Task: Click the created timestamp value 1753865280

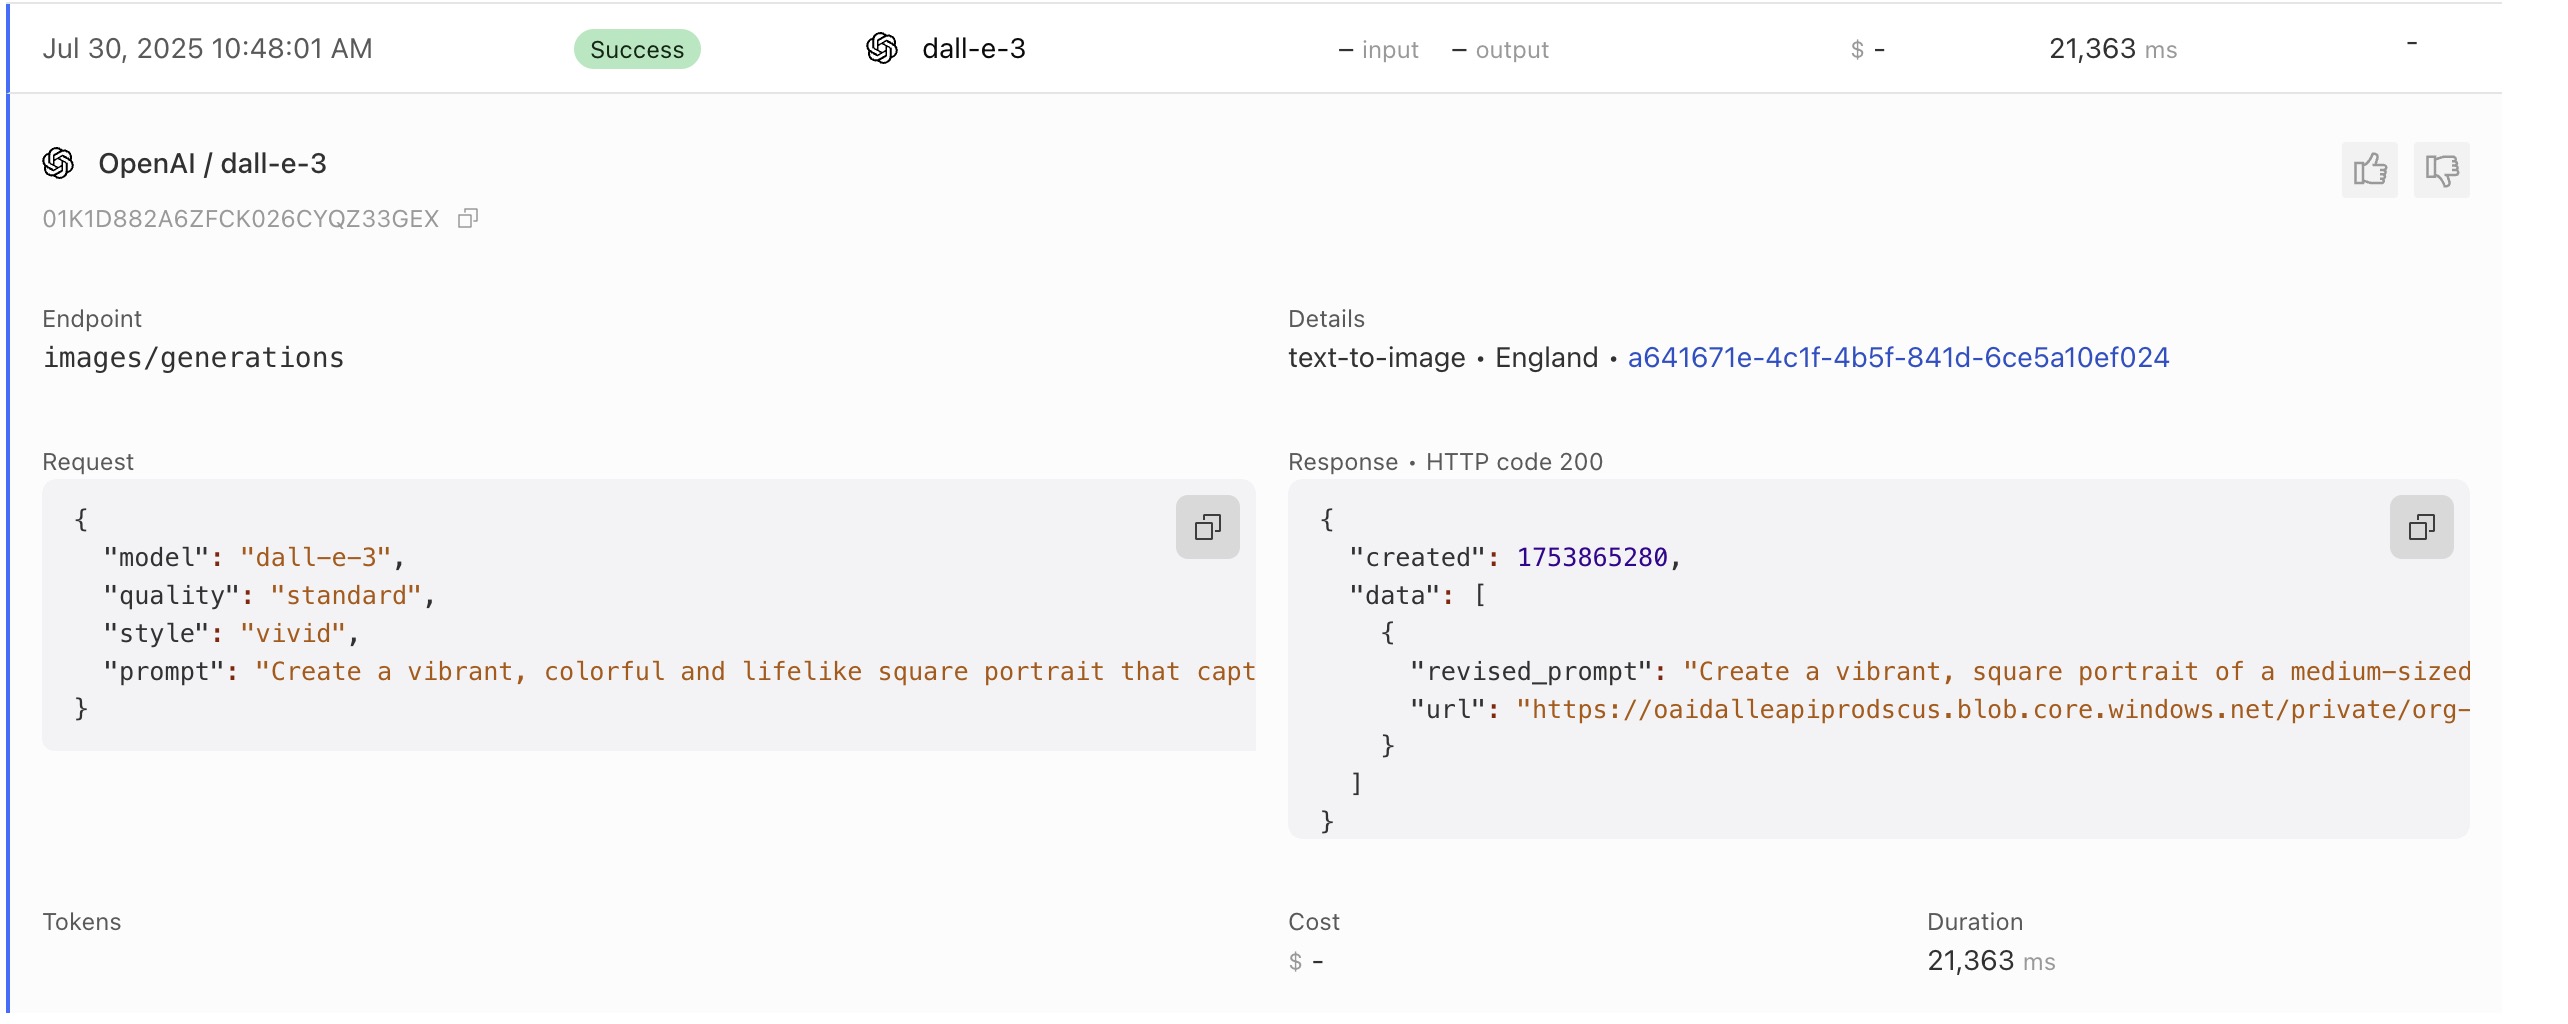Action: (x=1592, y=557)
